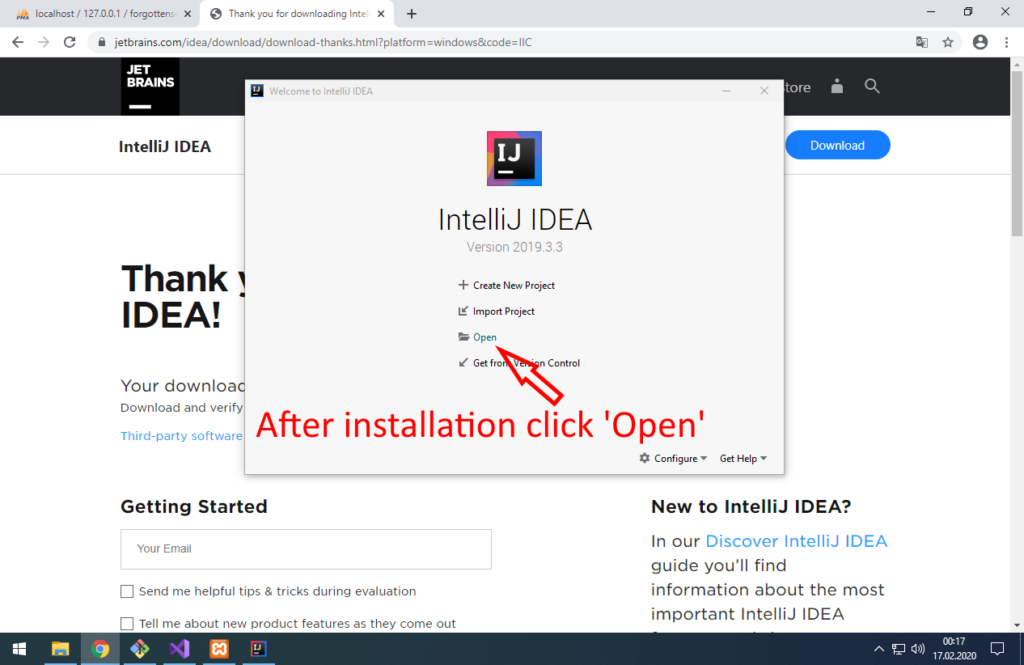Minimize the Welcome to IntelliJ IDEA dialog
The height and width of the screenshot is (665, 1024).
click(726, 91)
